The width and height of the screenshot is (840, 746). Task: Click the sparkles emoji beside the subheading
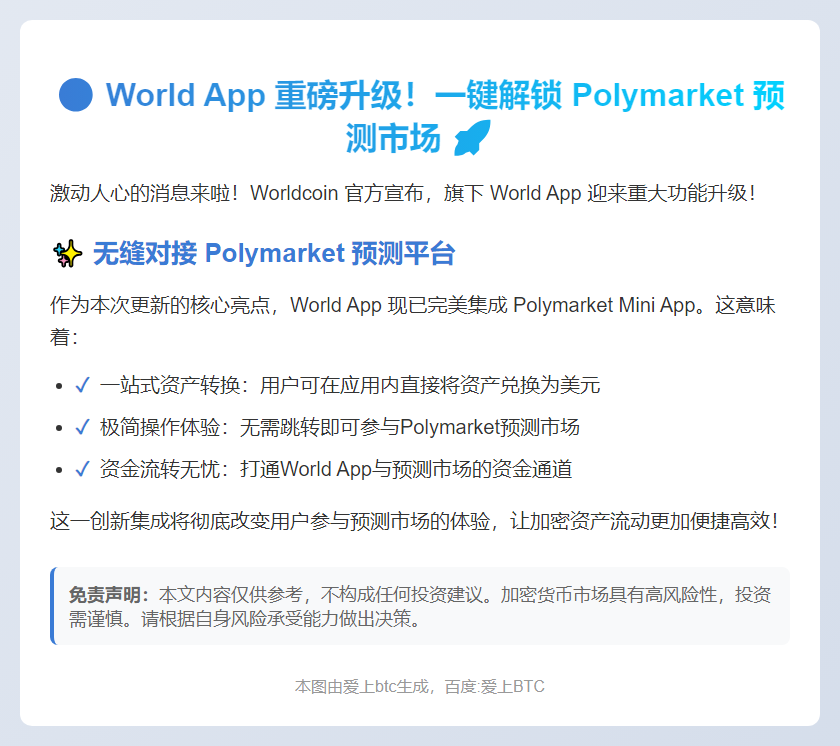click(66, 254)
